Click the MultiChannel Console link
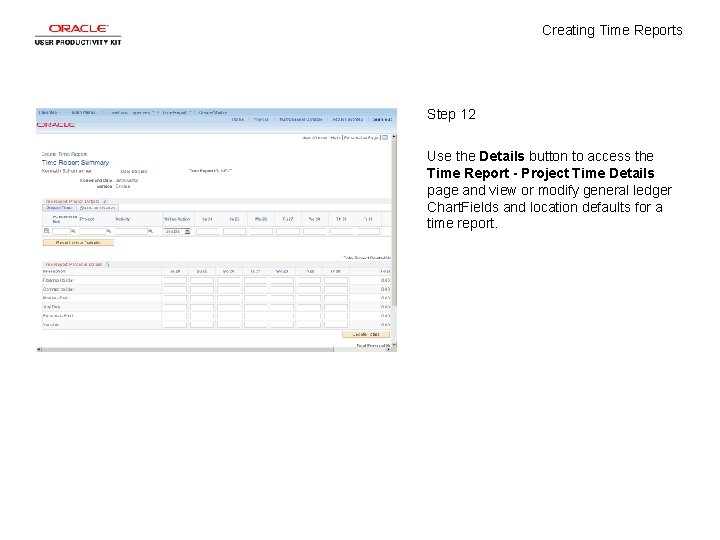720x540 pixels. click(x=301, y=119)
